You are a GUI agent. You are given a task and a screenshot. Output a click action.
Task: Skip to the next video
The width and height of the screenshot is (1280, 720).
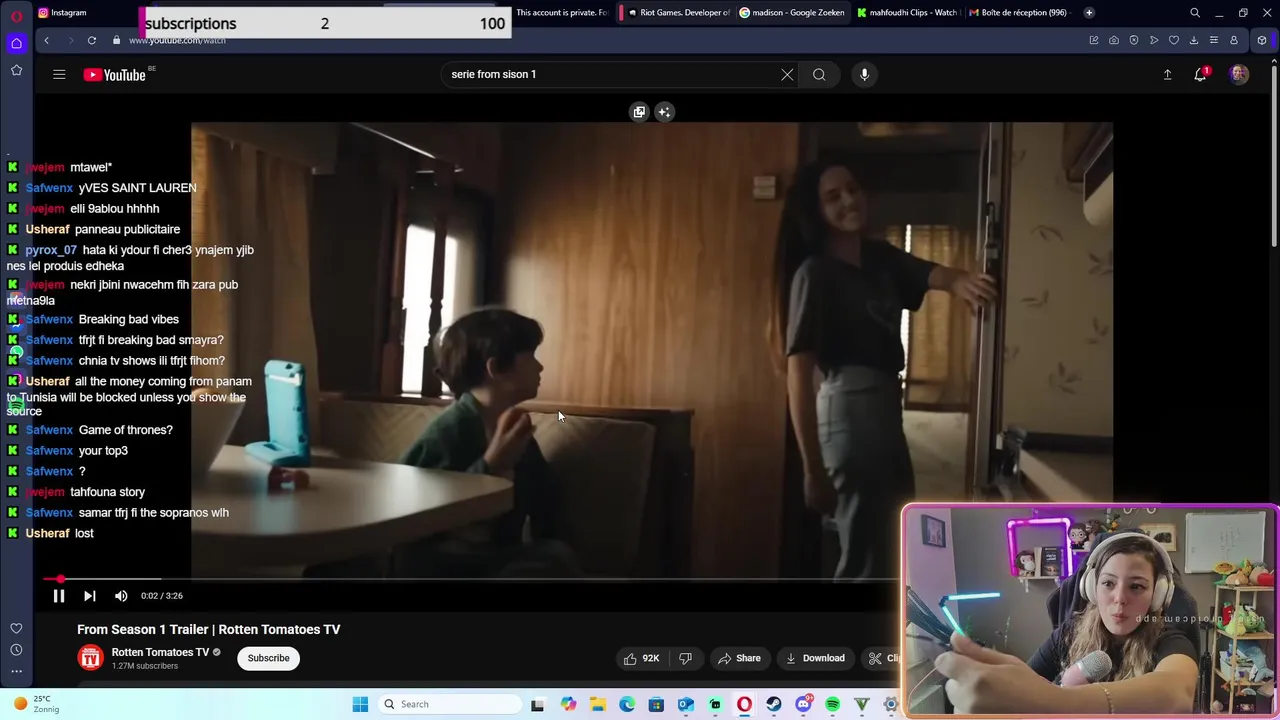point(89,596)
